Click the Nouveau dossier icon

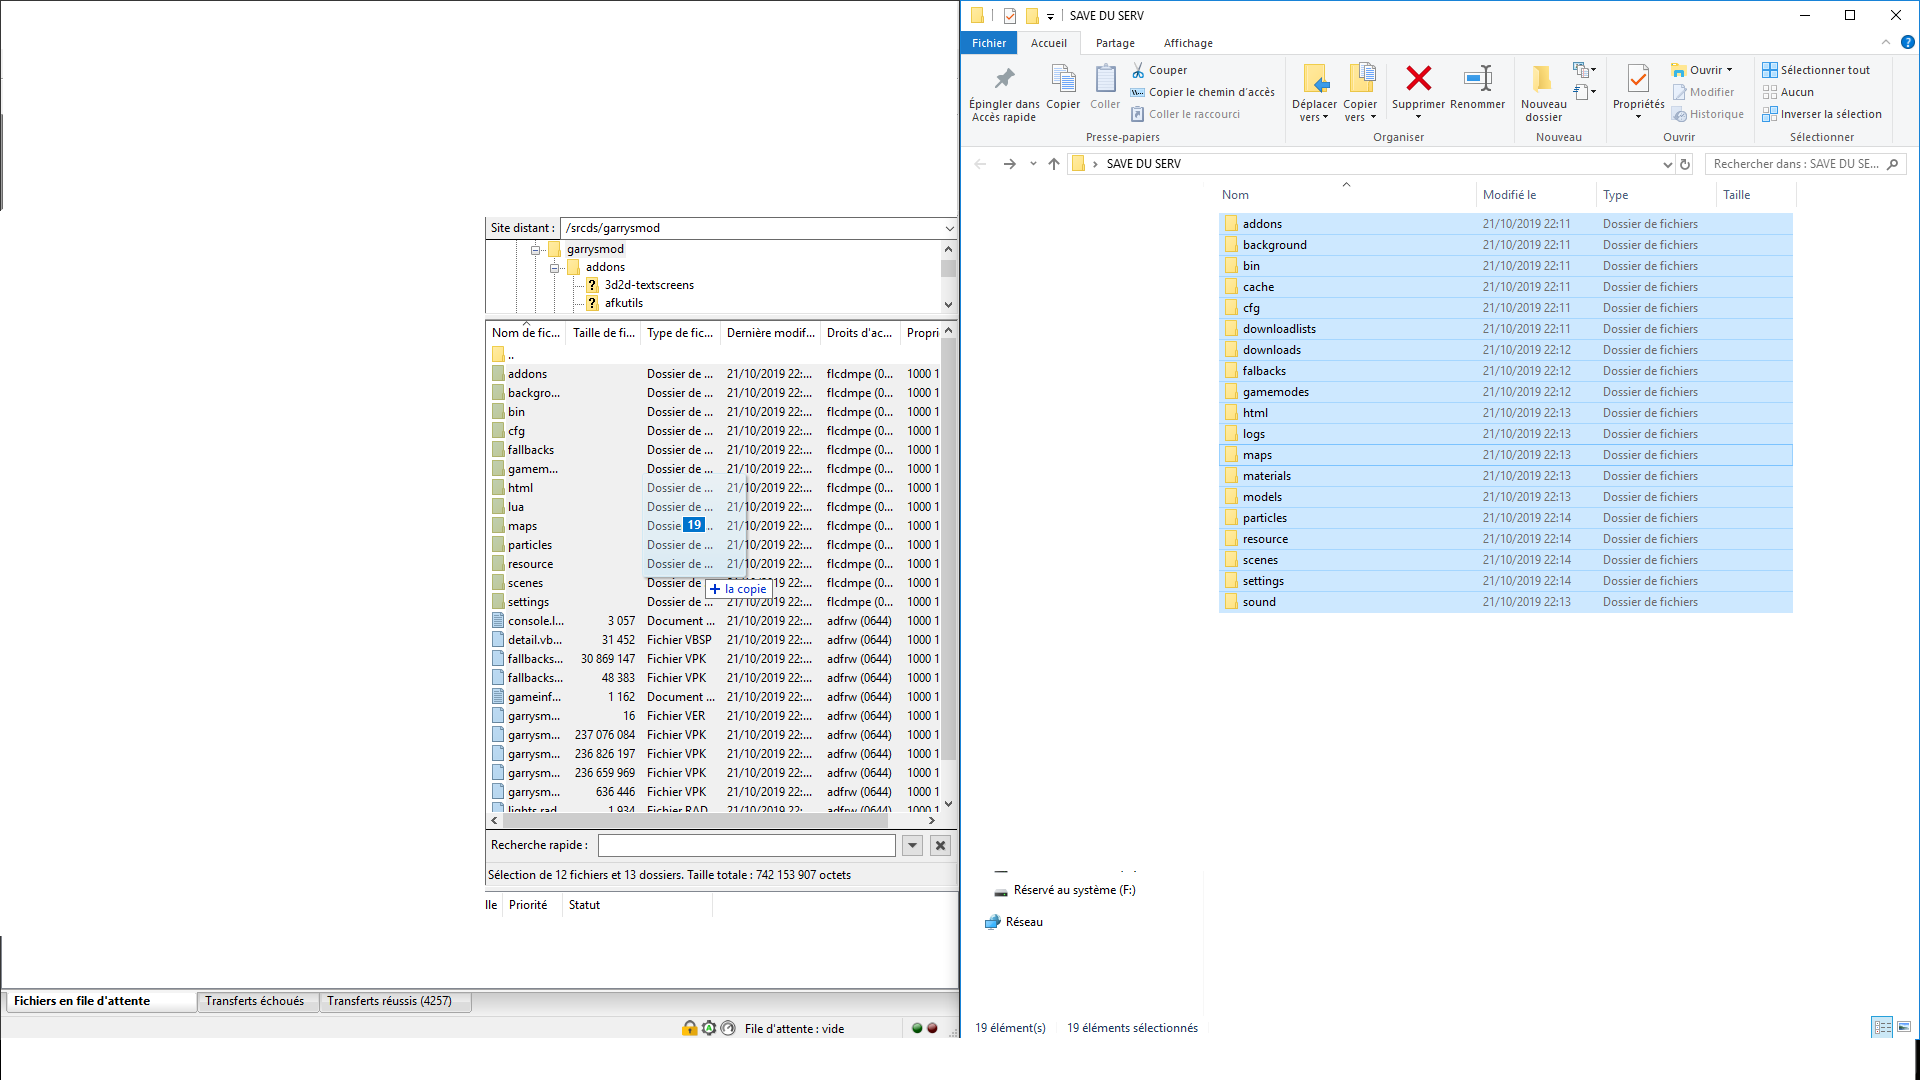point(1543,78)
